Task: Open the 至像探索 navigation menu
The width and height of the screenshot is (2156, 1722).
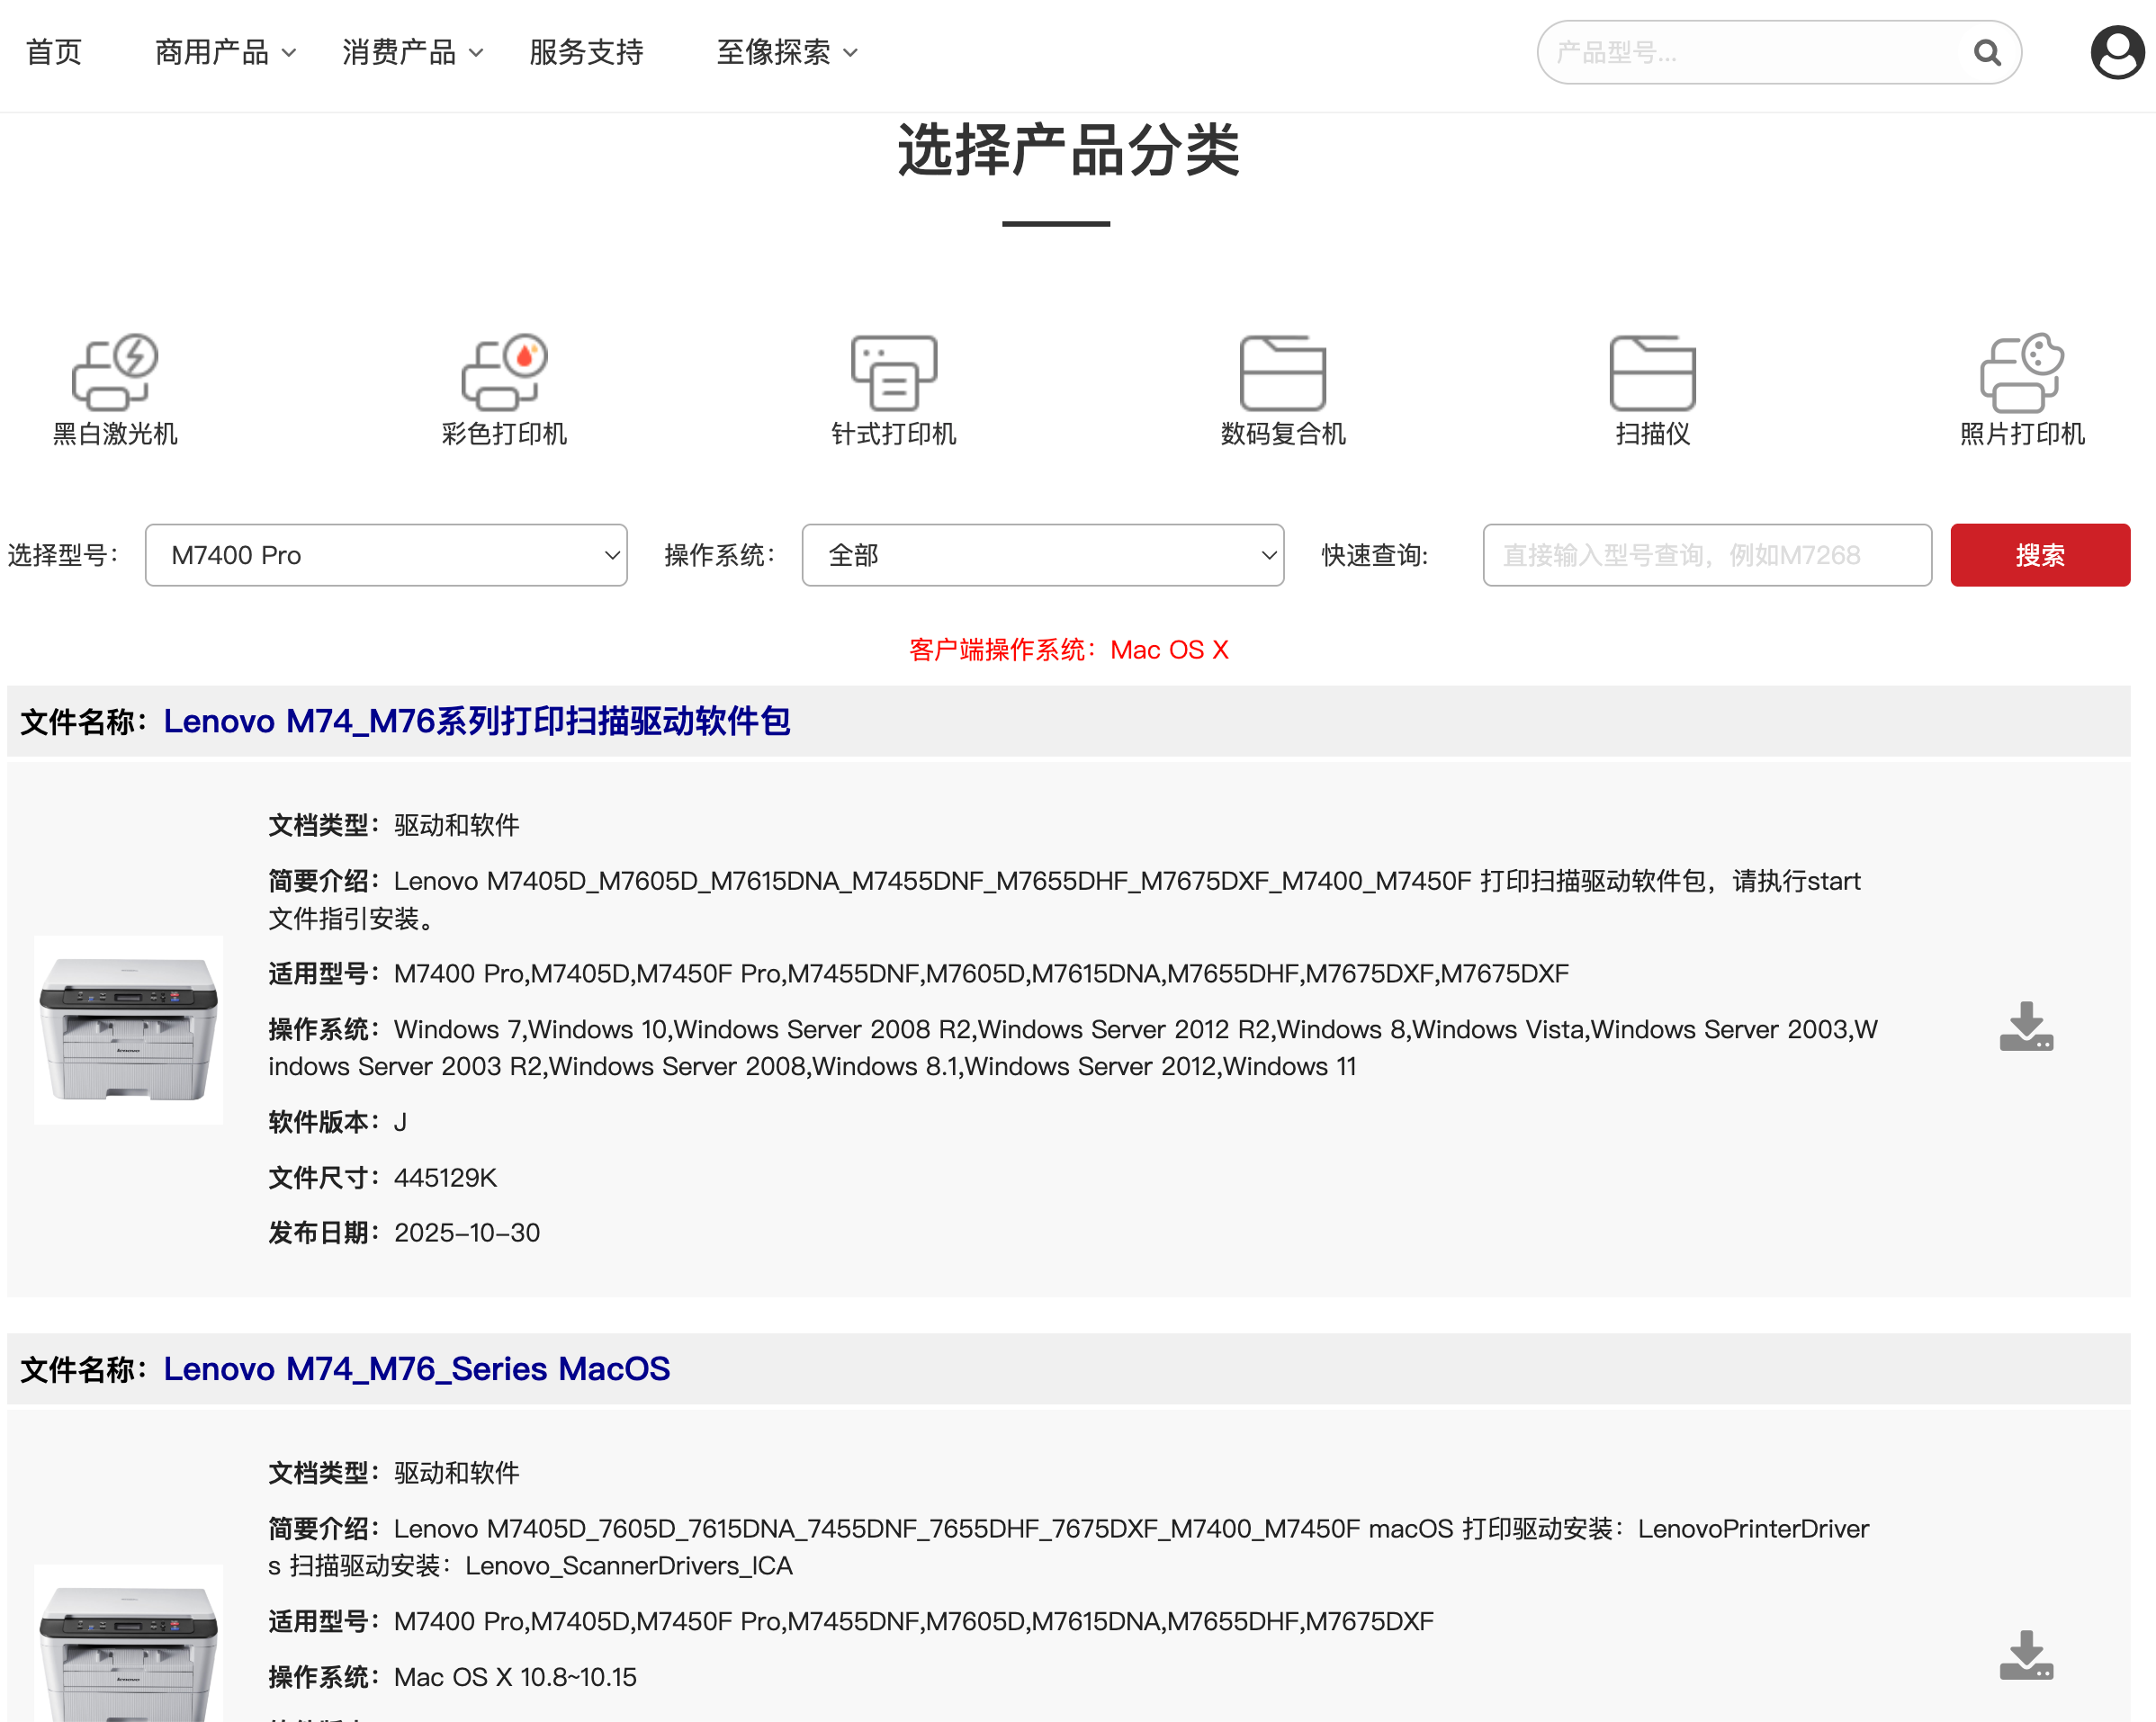Action: click(x=786, y=52)
